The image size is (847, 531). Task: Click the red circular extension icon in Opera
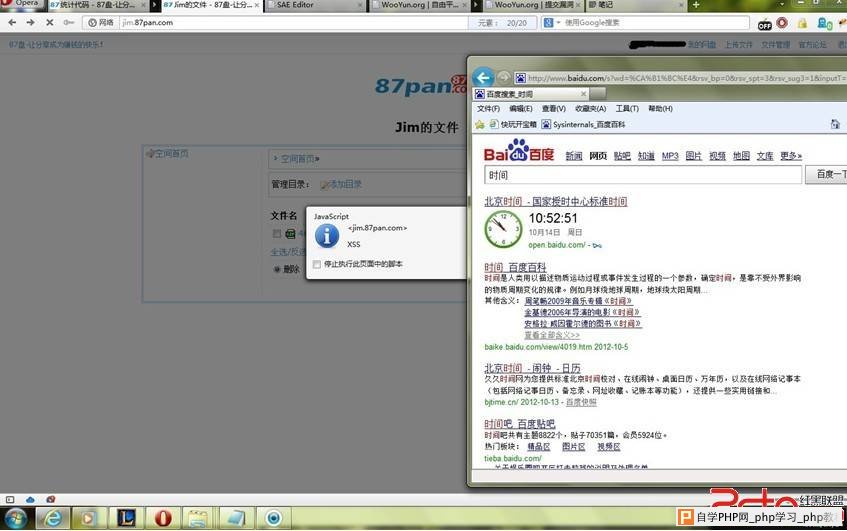[782, 23]
